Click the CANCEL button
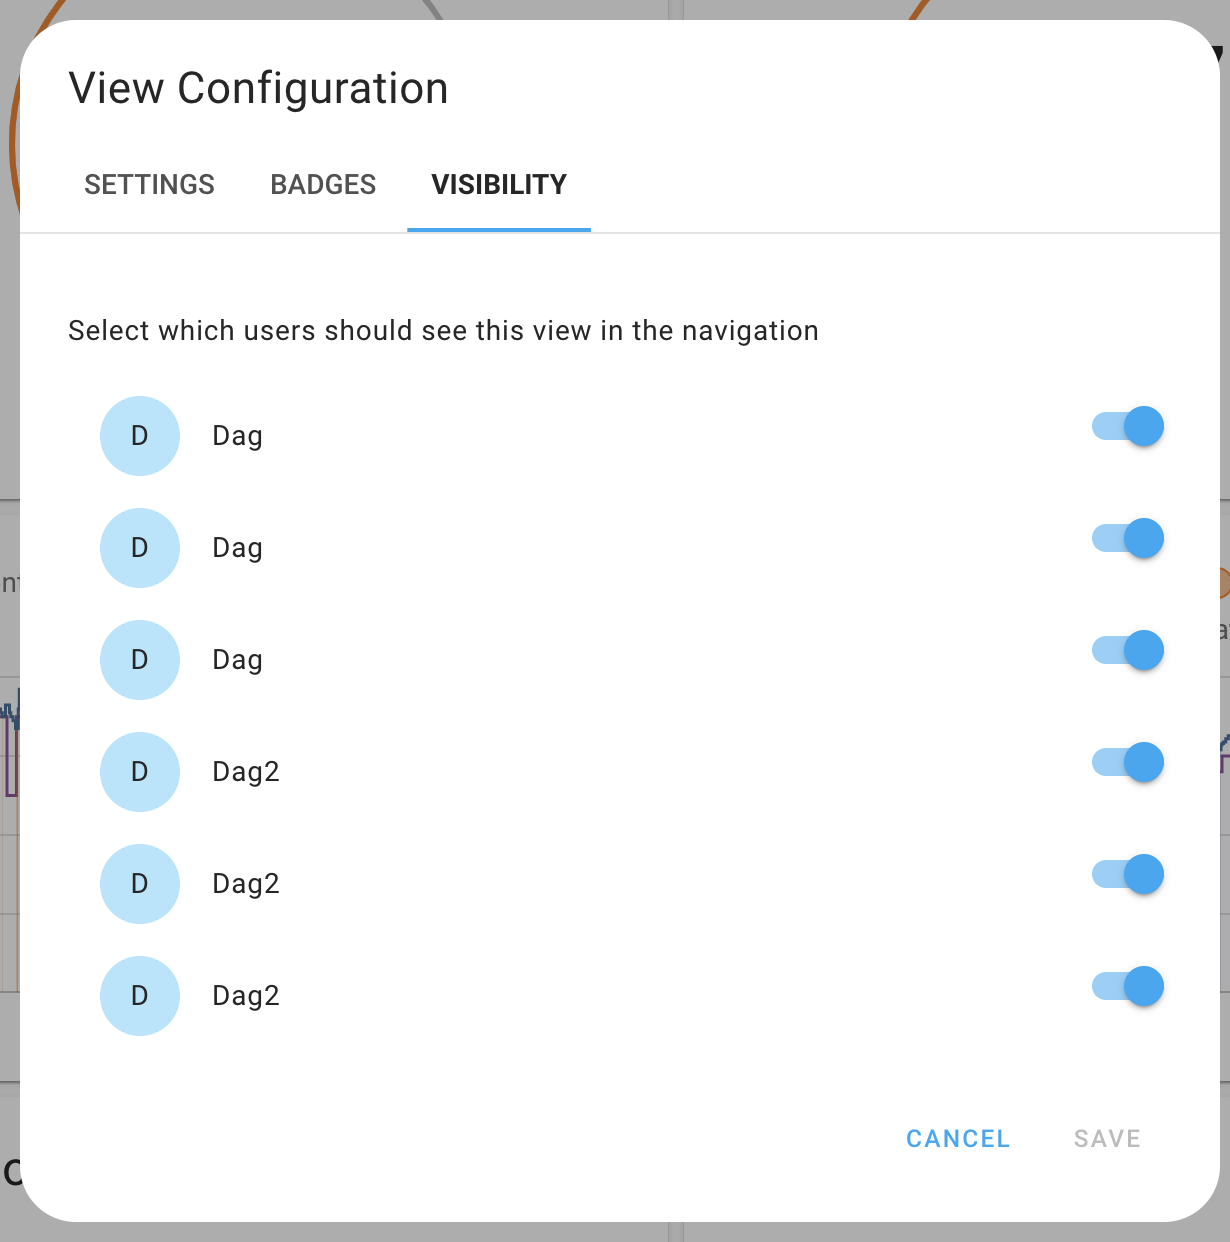 [x=957, y=1138]
